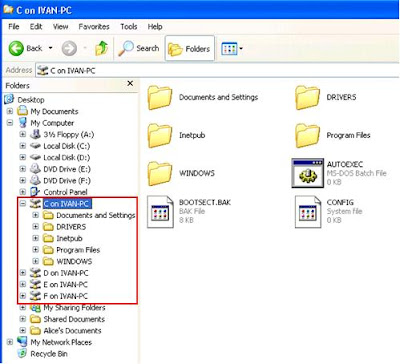Select My Sharing Folders icon

tap(35, 307)
